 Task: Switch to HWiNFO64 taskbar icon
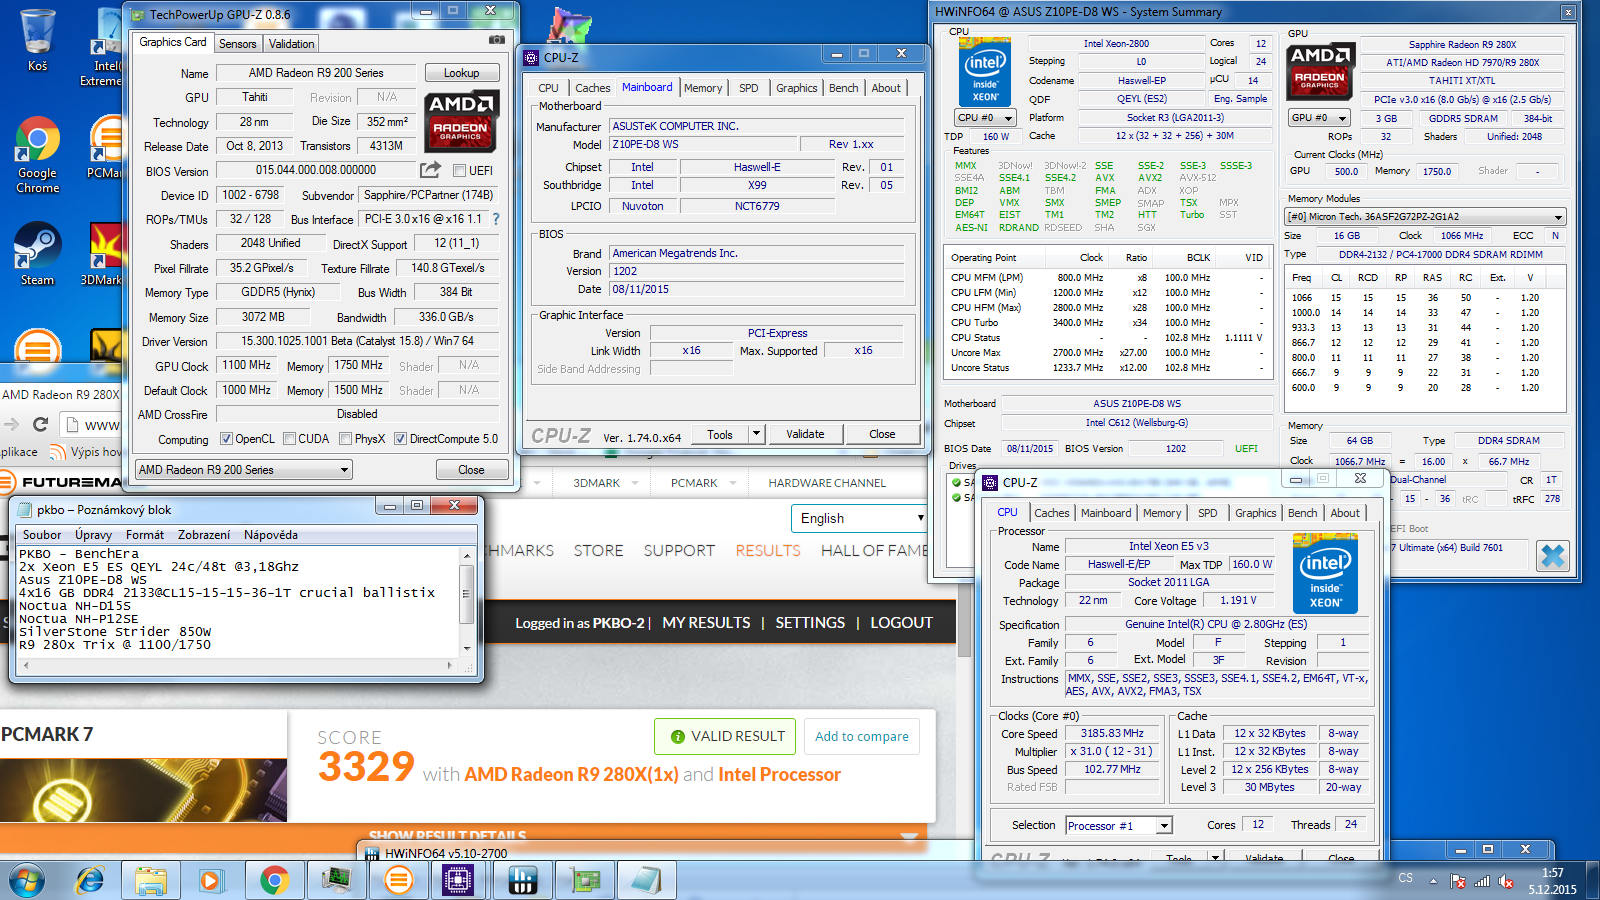[x=522, y=881]
